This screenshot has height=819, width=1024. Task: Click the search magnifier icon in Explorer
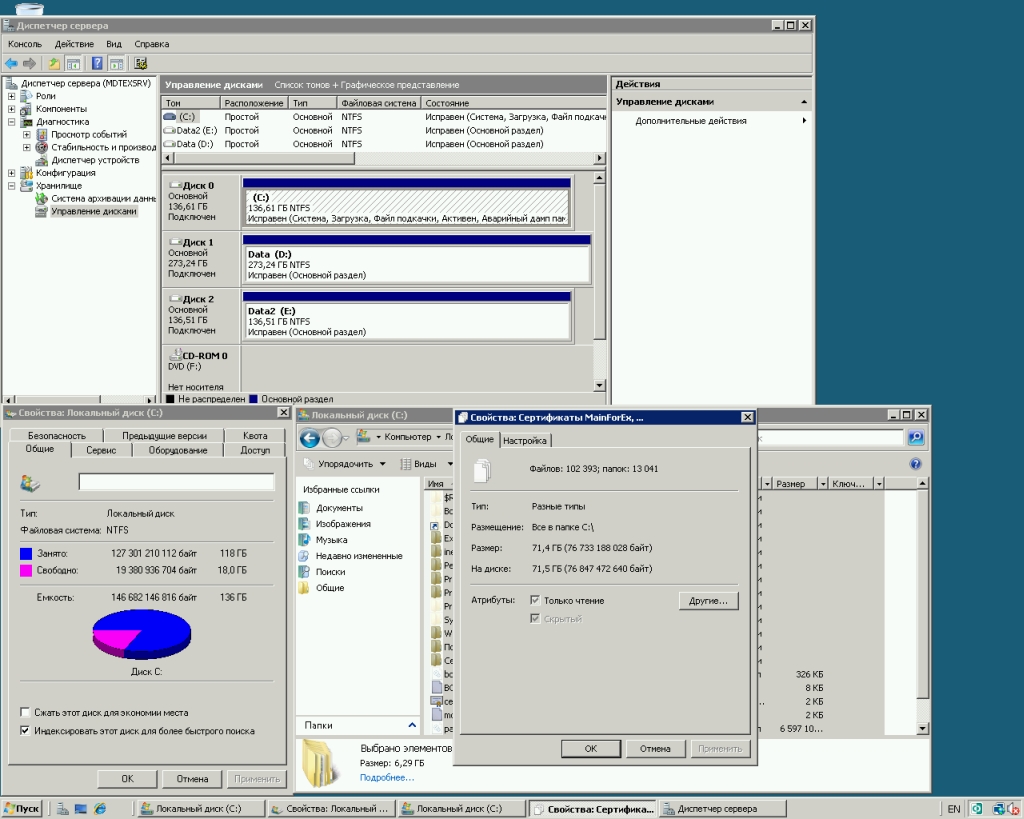[916, 437]
